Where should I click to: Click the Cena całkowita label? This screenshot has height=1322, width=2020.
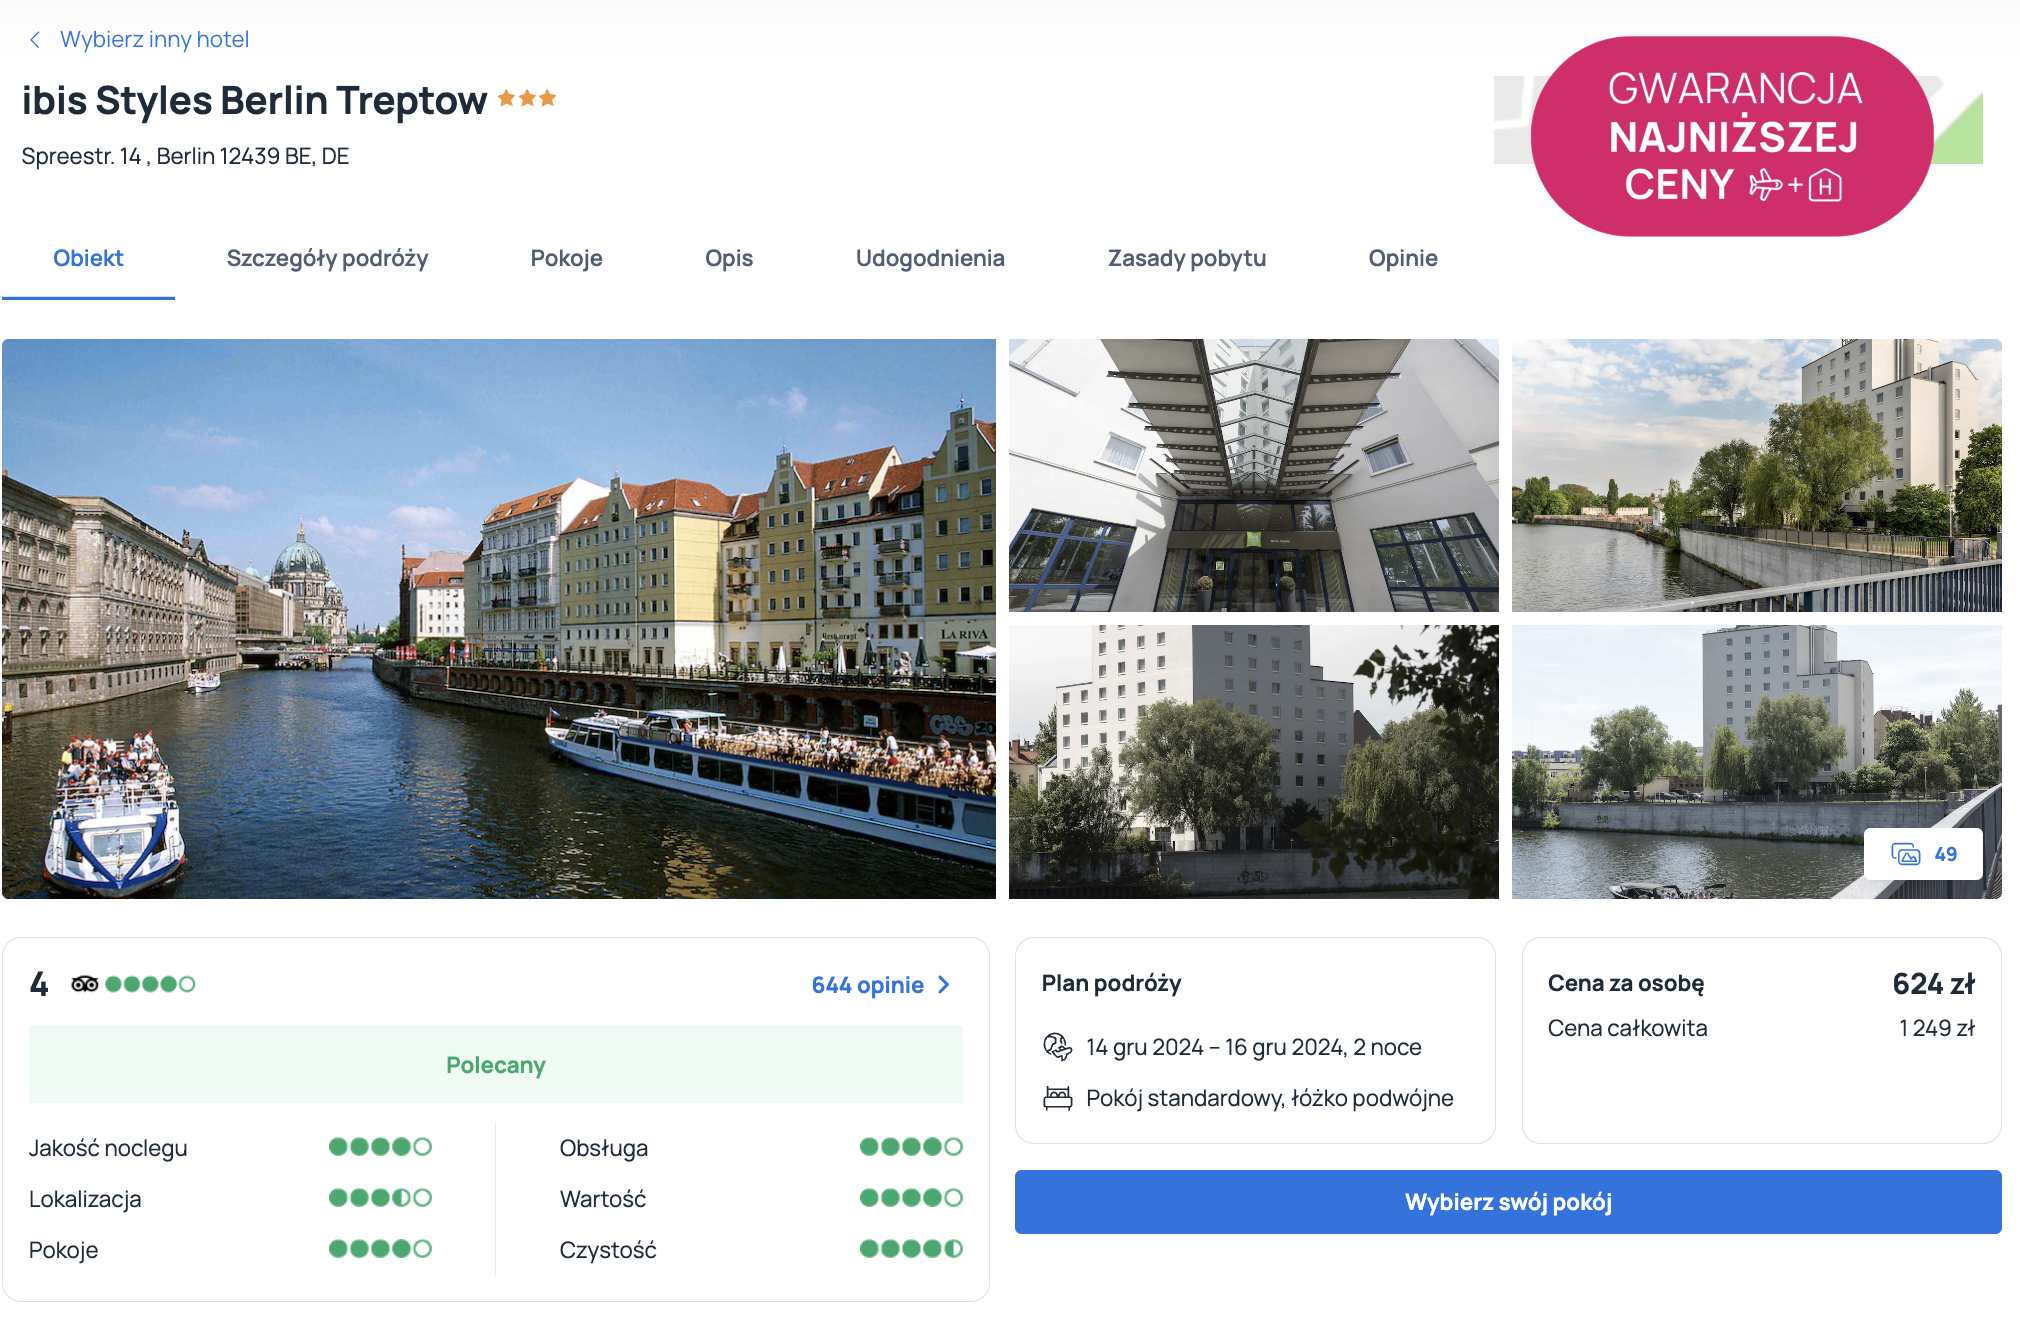(1627, 1028)
